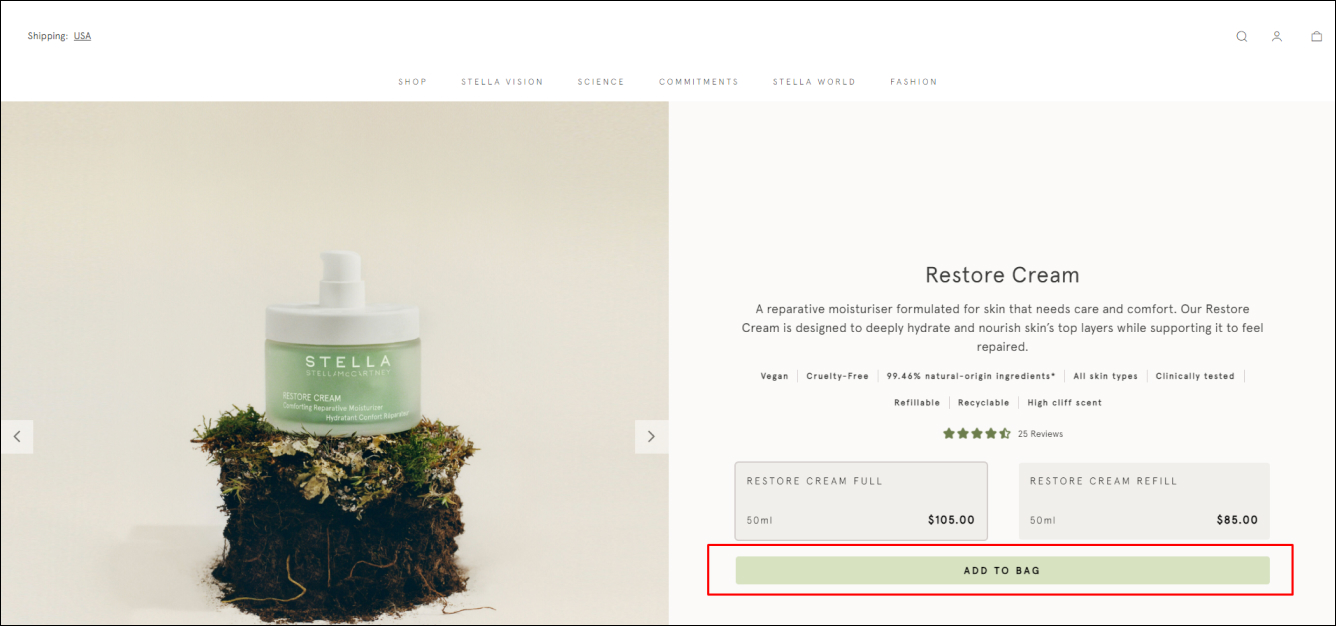1336x626 pixels.
Task: Click the star rating icons
Action: click(976, 434)
